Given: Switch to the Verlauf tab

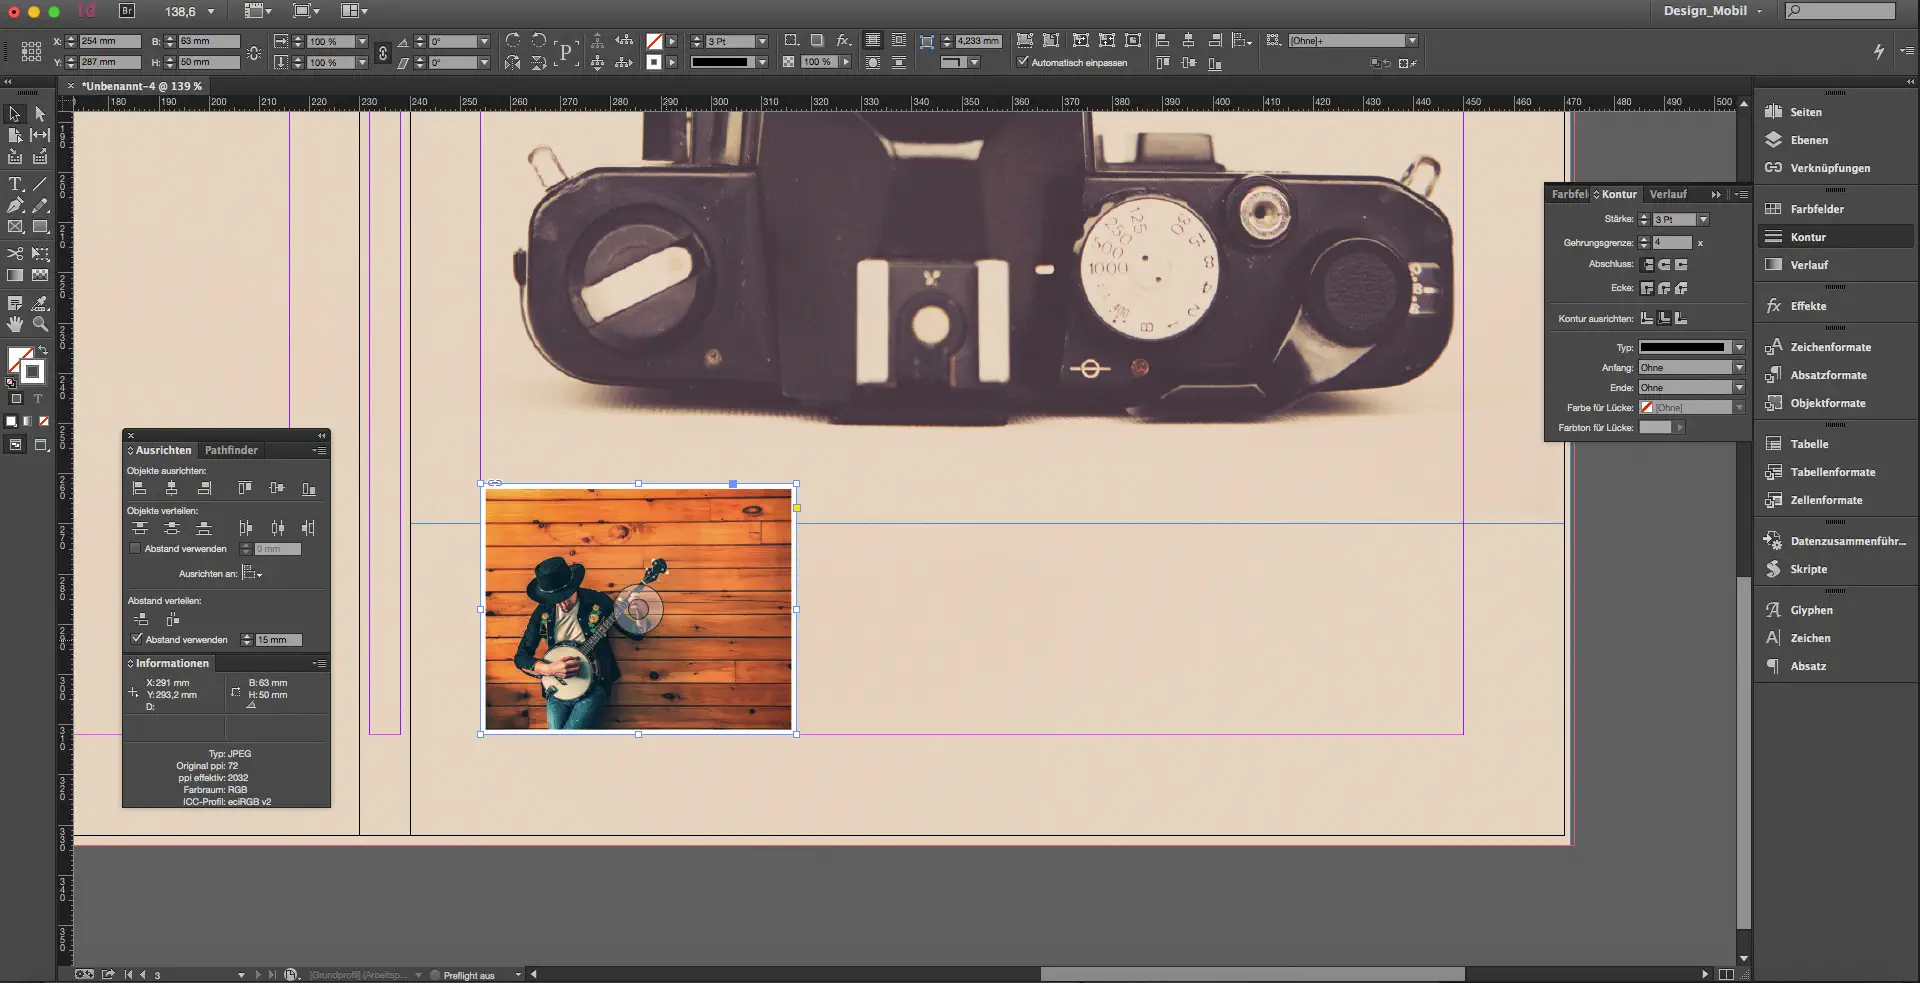Looking at the screenshot, I should click(x=1667, y=195).
